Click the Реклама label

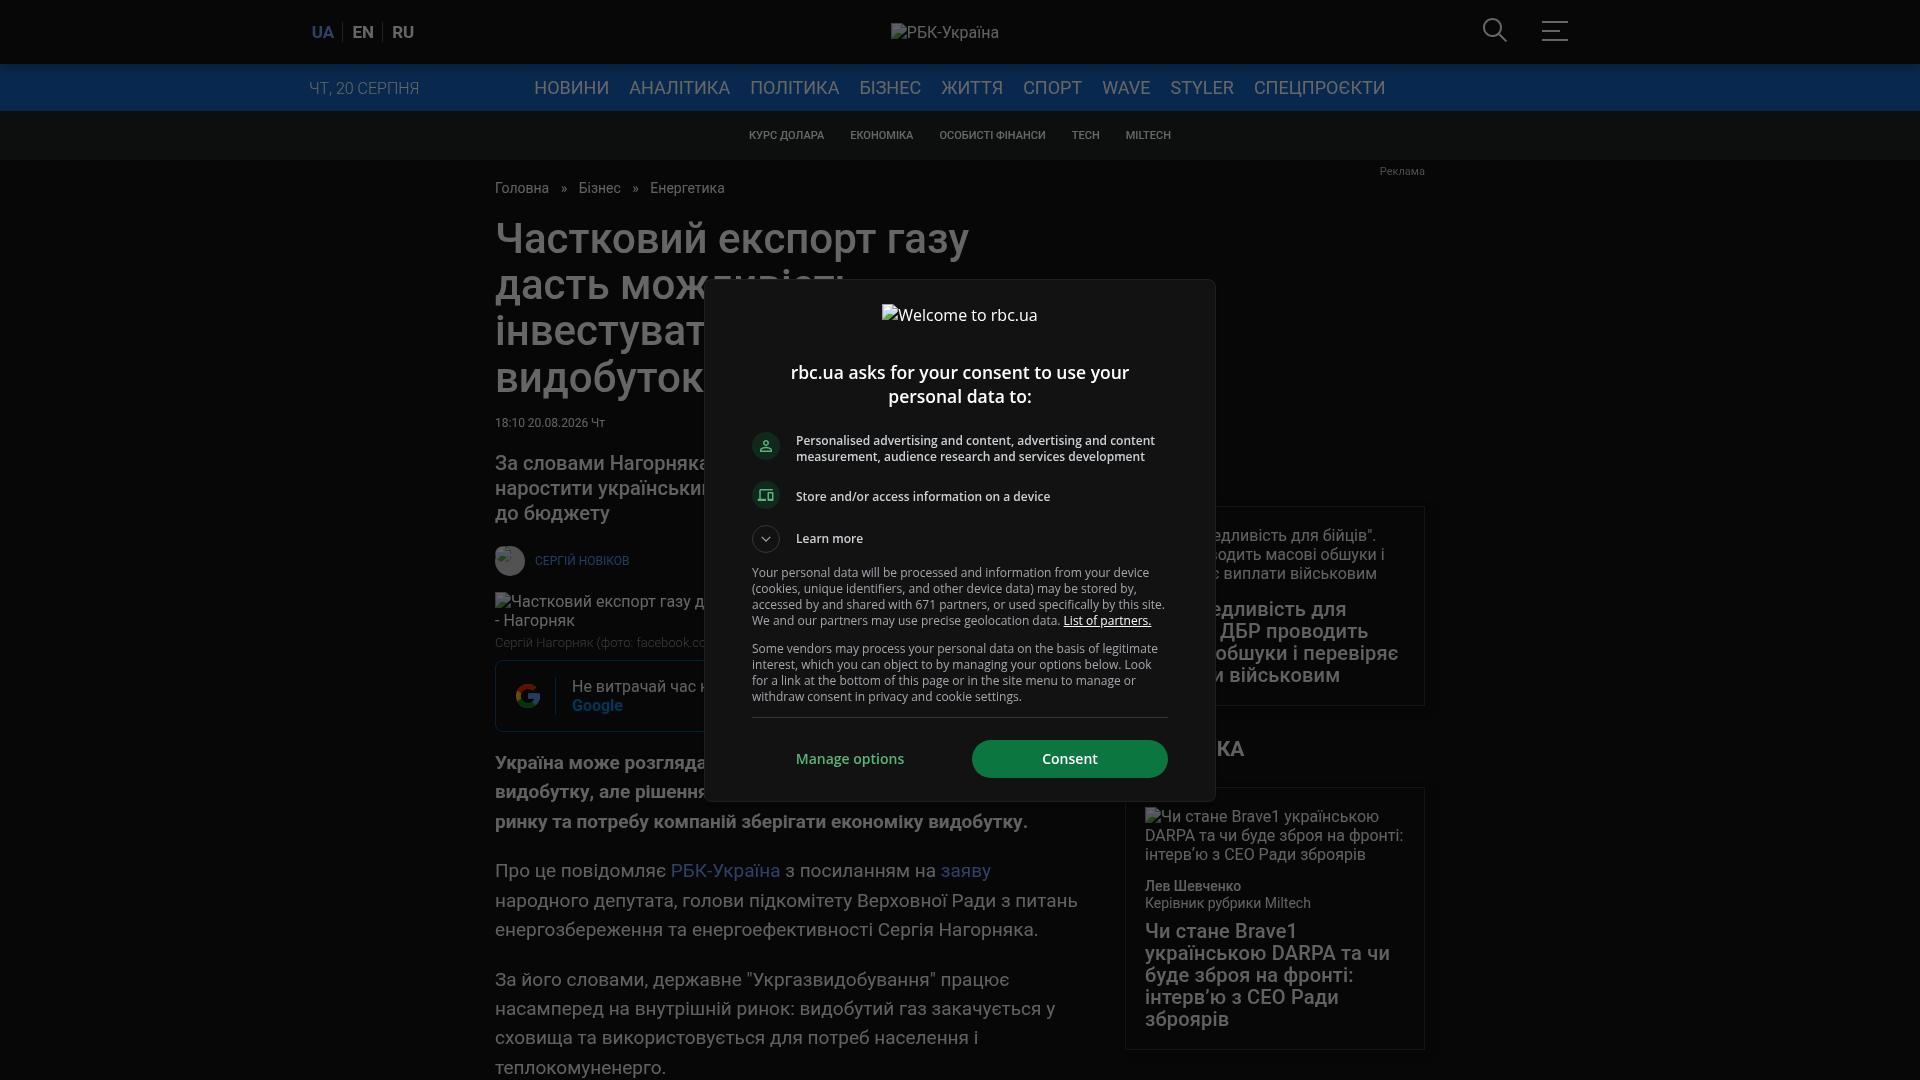click(x=1402, y=171)
